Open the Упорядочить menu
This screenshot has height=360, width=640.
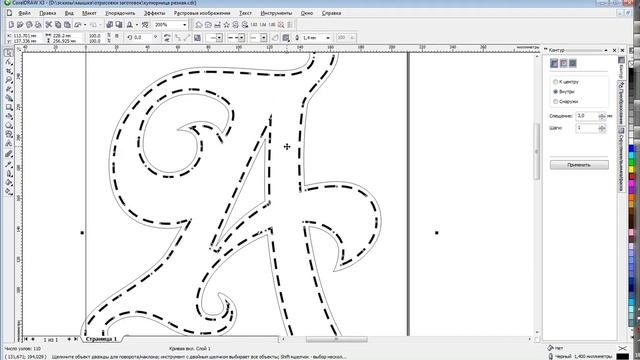[x=120, y=13]
